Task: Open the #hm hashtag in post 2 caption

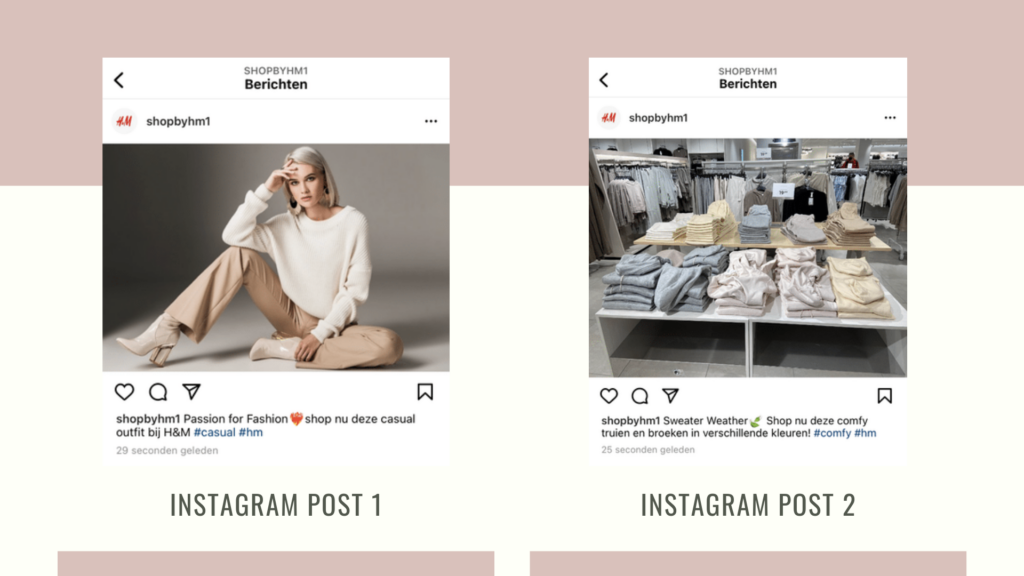Action: click(865, 433)
